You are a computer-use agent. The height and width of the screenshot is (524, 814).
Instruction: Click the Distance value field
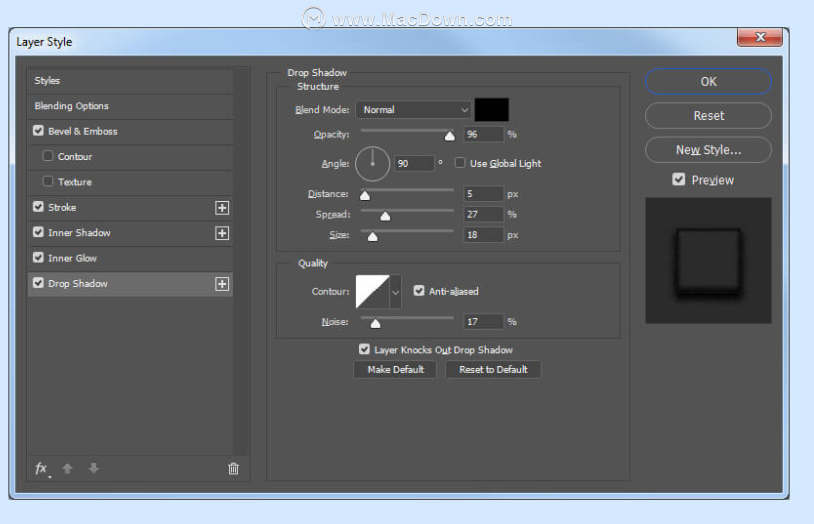(x=483, y=194)
